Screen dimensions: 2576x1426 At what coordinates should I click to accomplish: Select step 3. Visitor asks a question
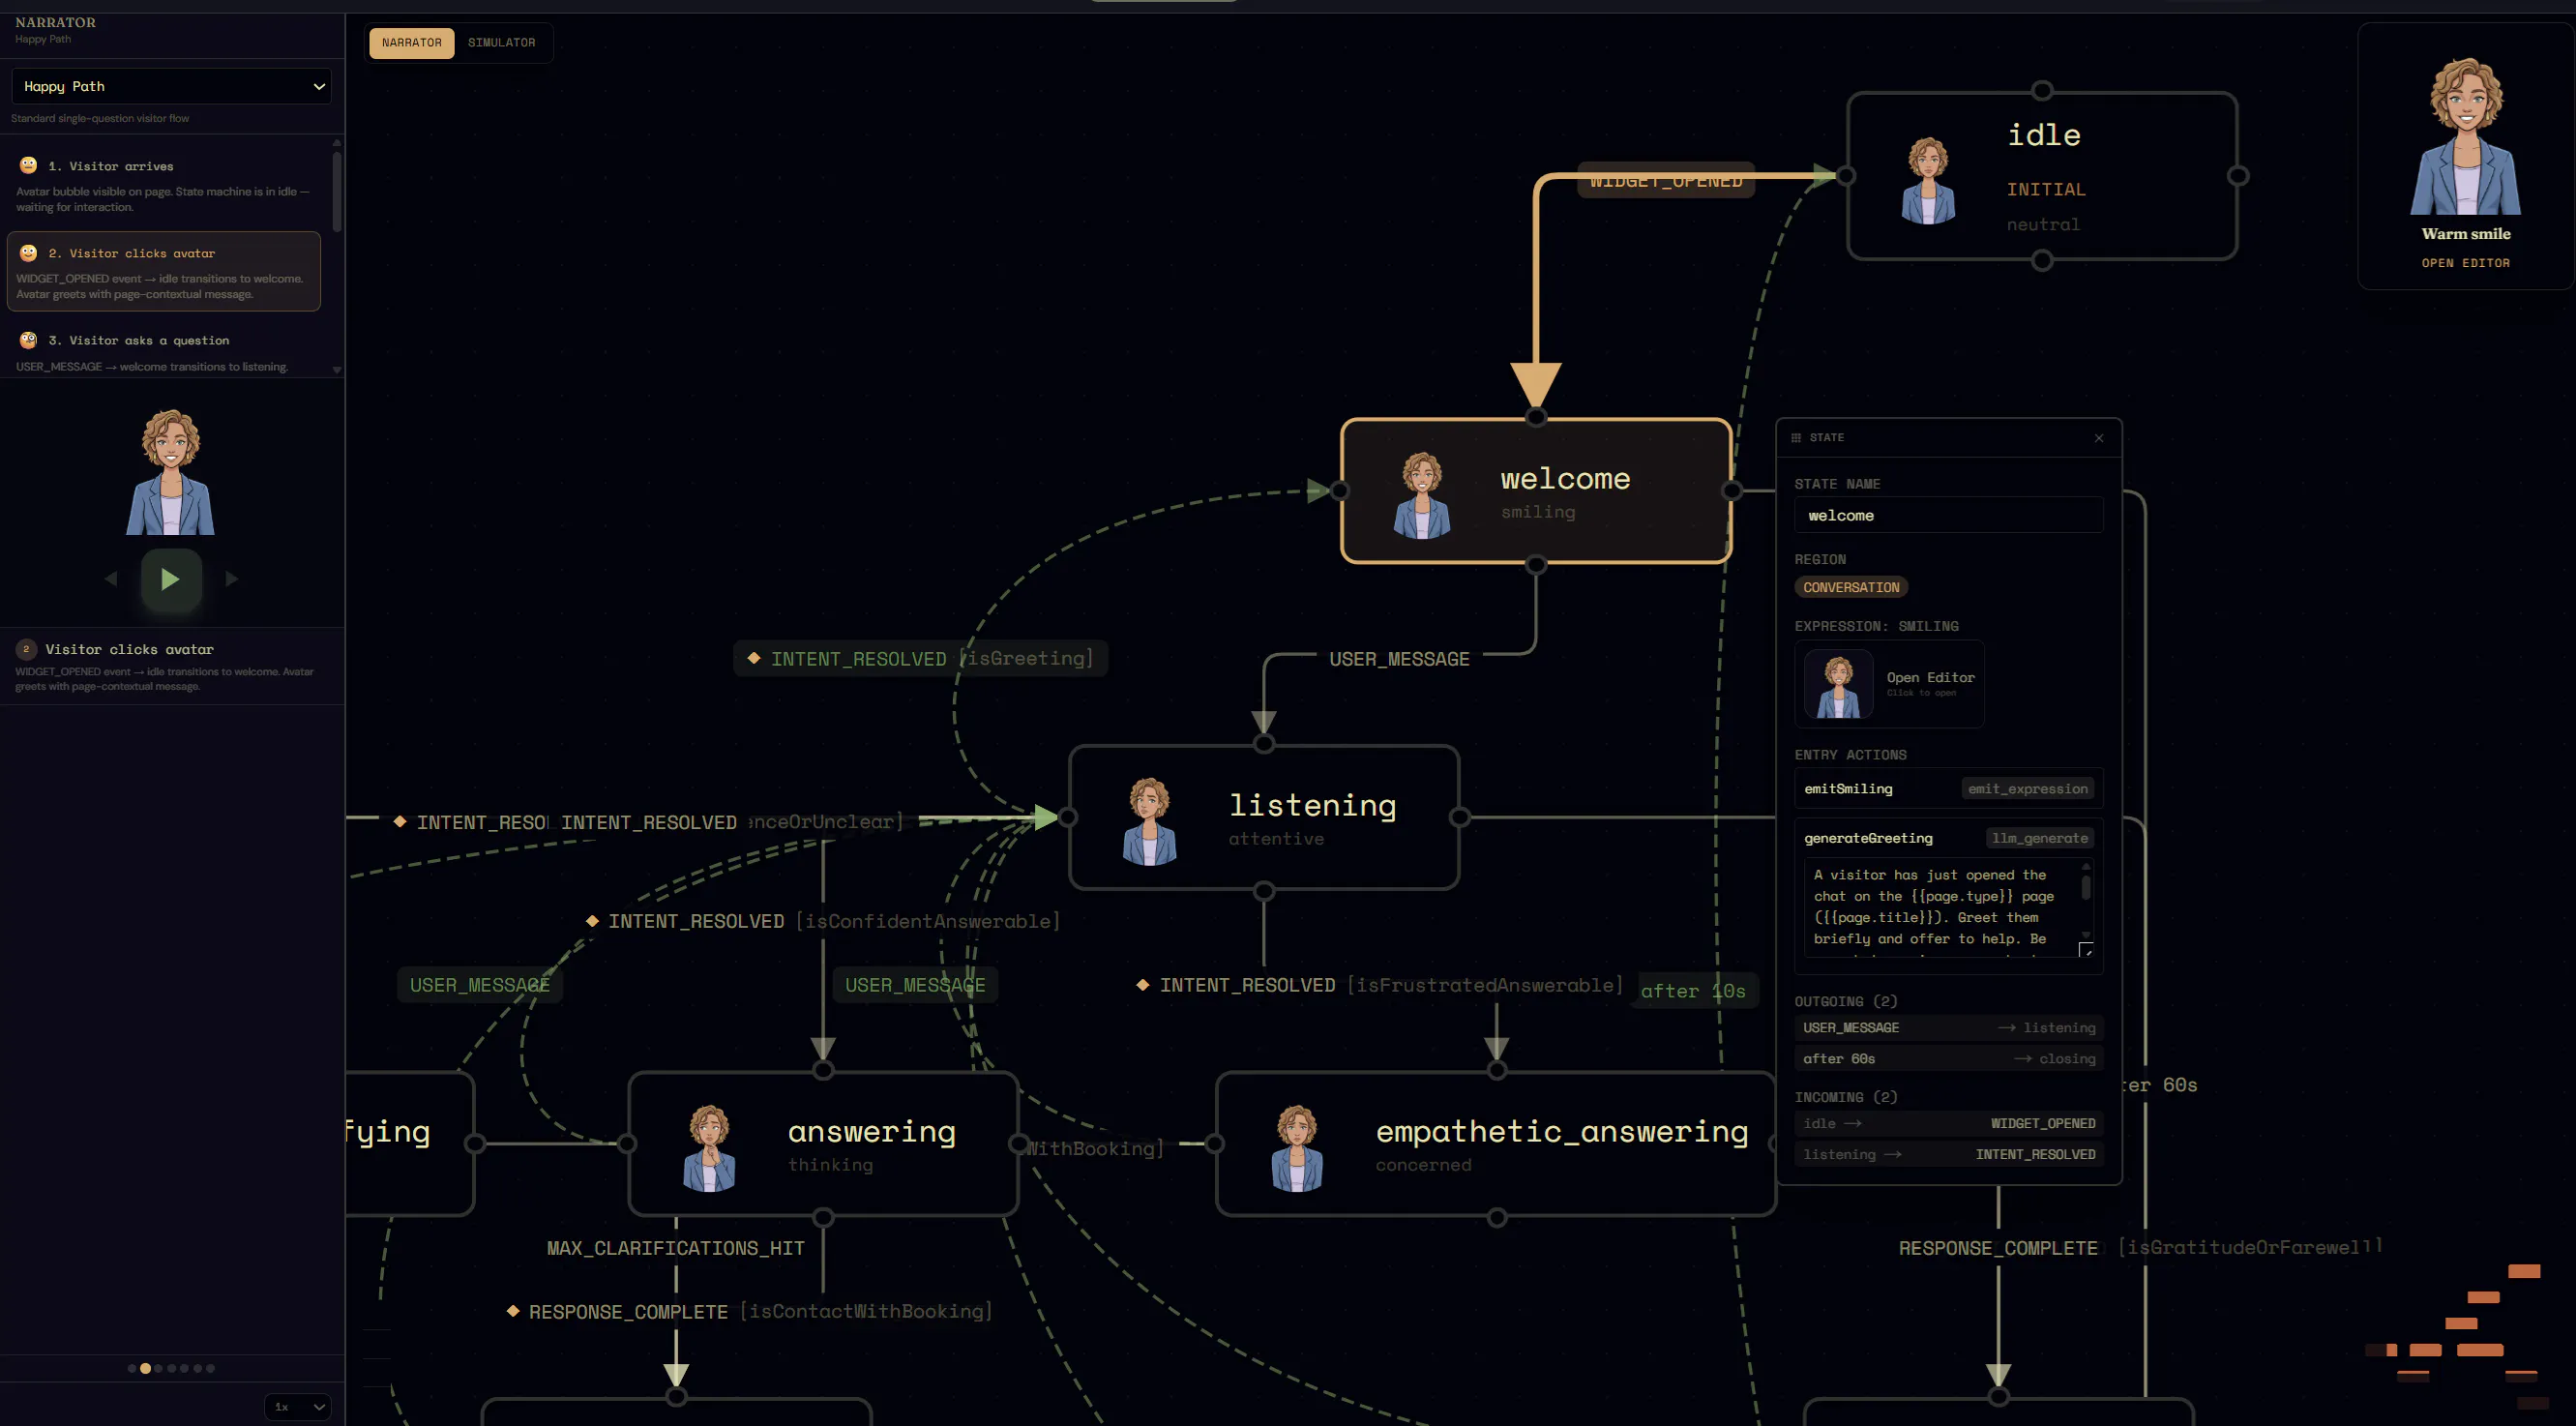click(165, 351)
